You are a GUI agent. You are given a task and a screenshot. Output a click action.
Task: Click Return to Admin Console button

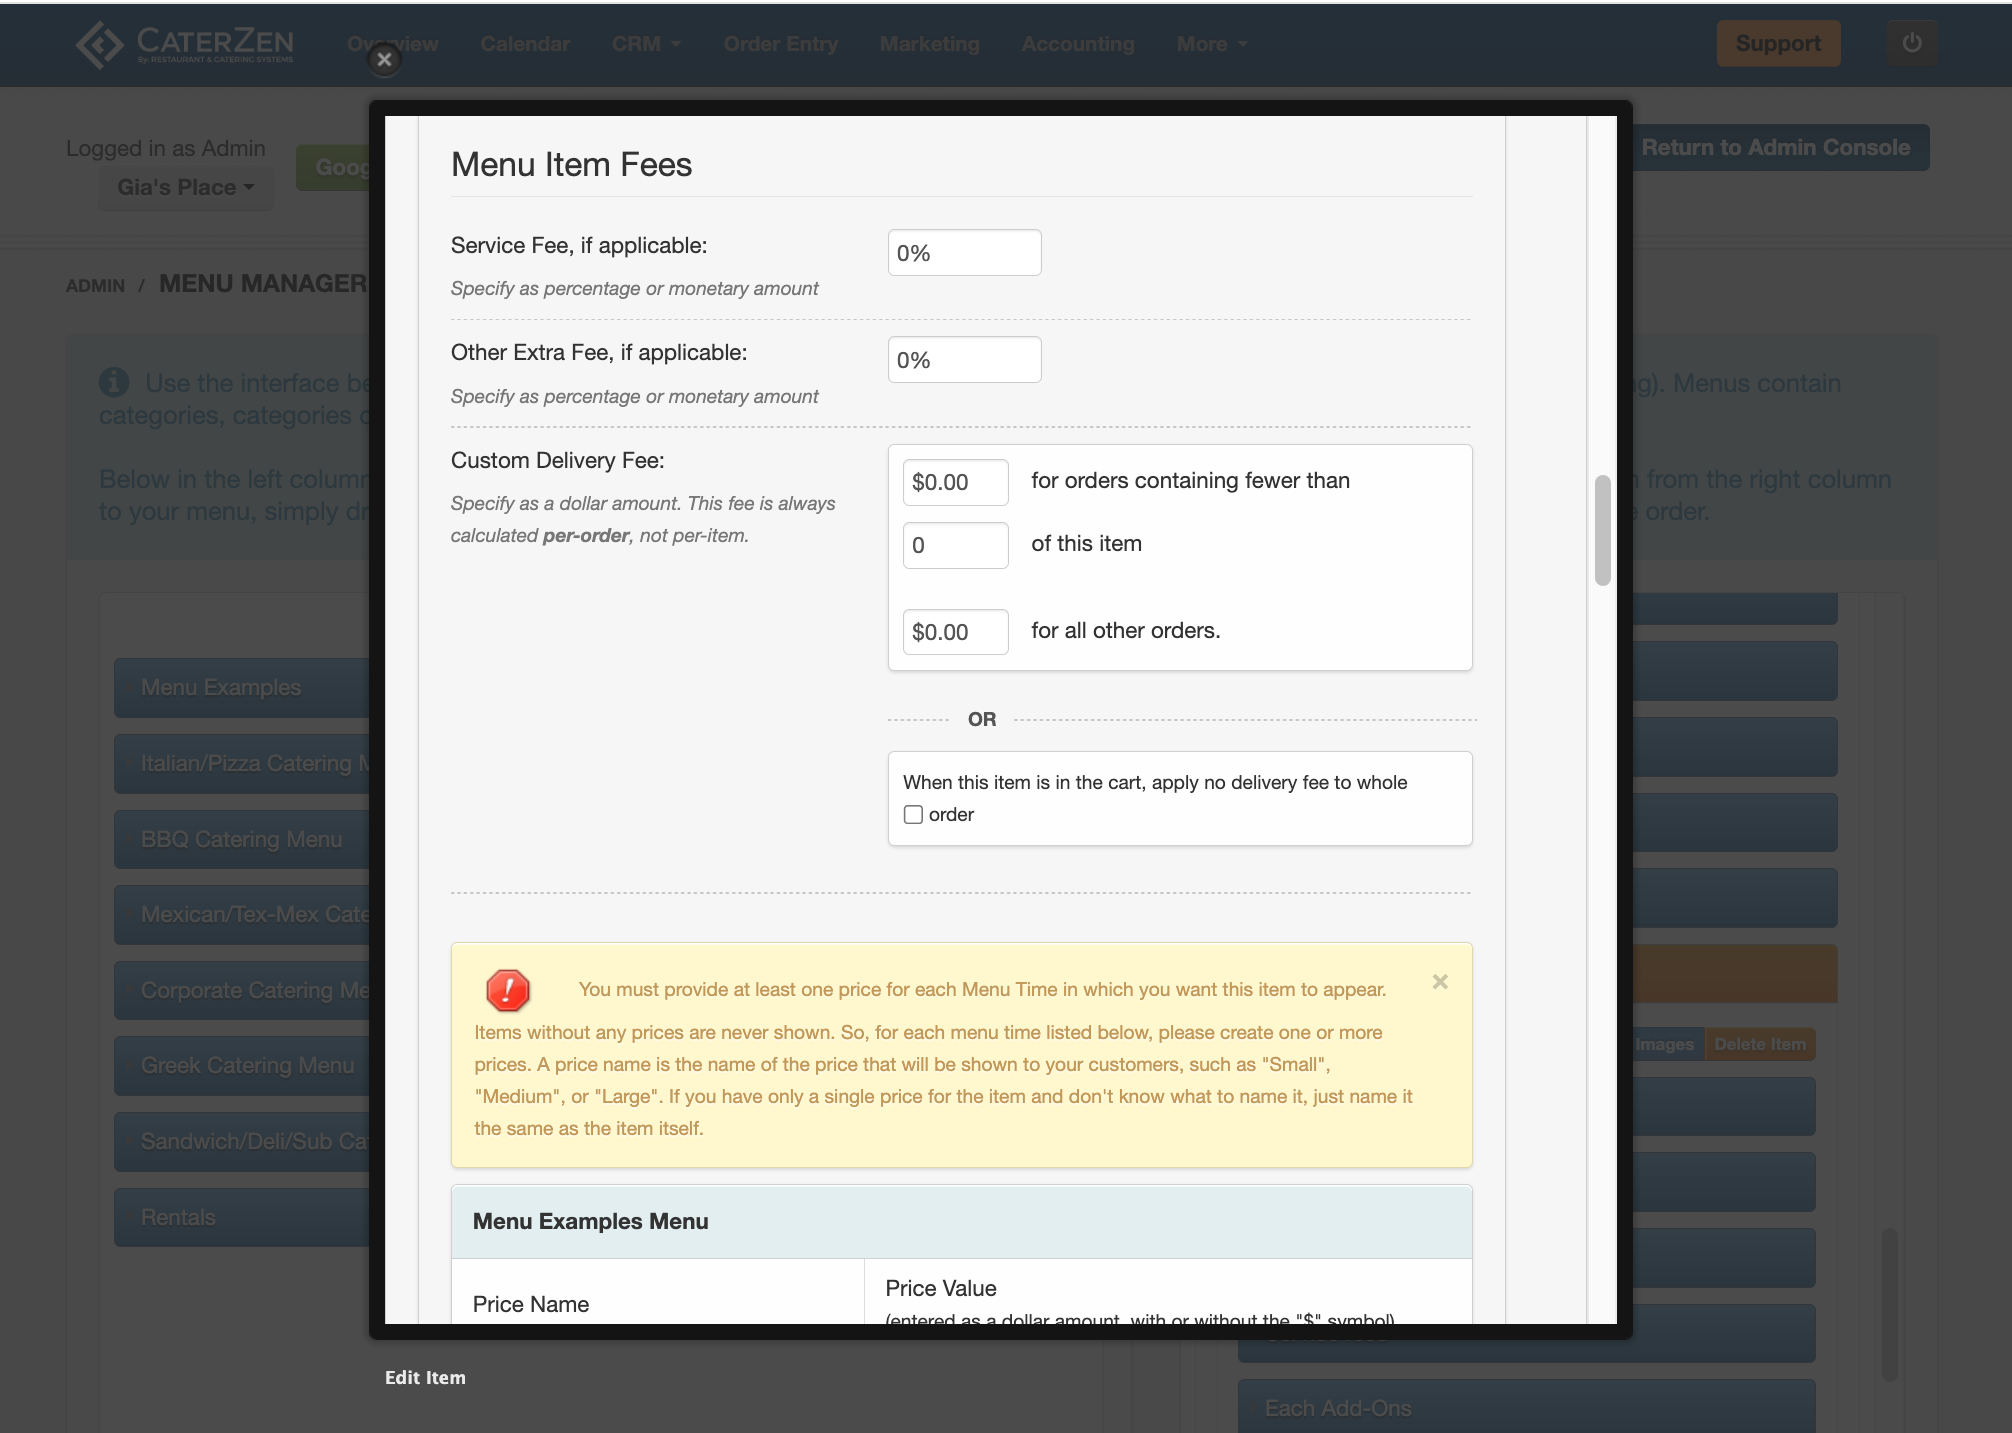1775,148
